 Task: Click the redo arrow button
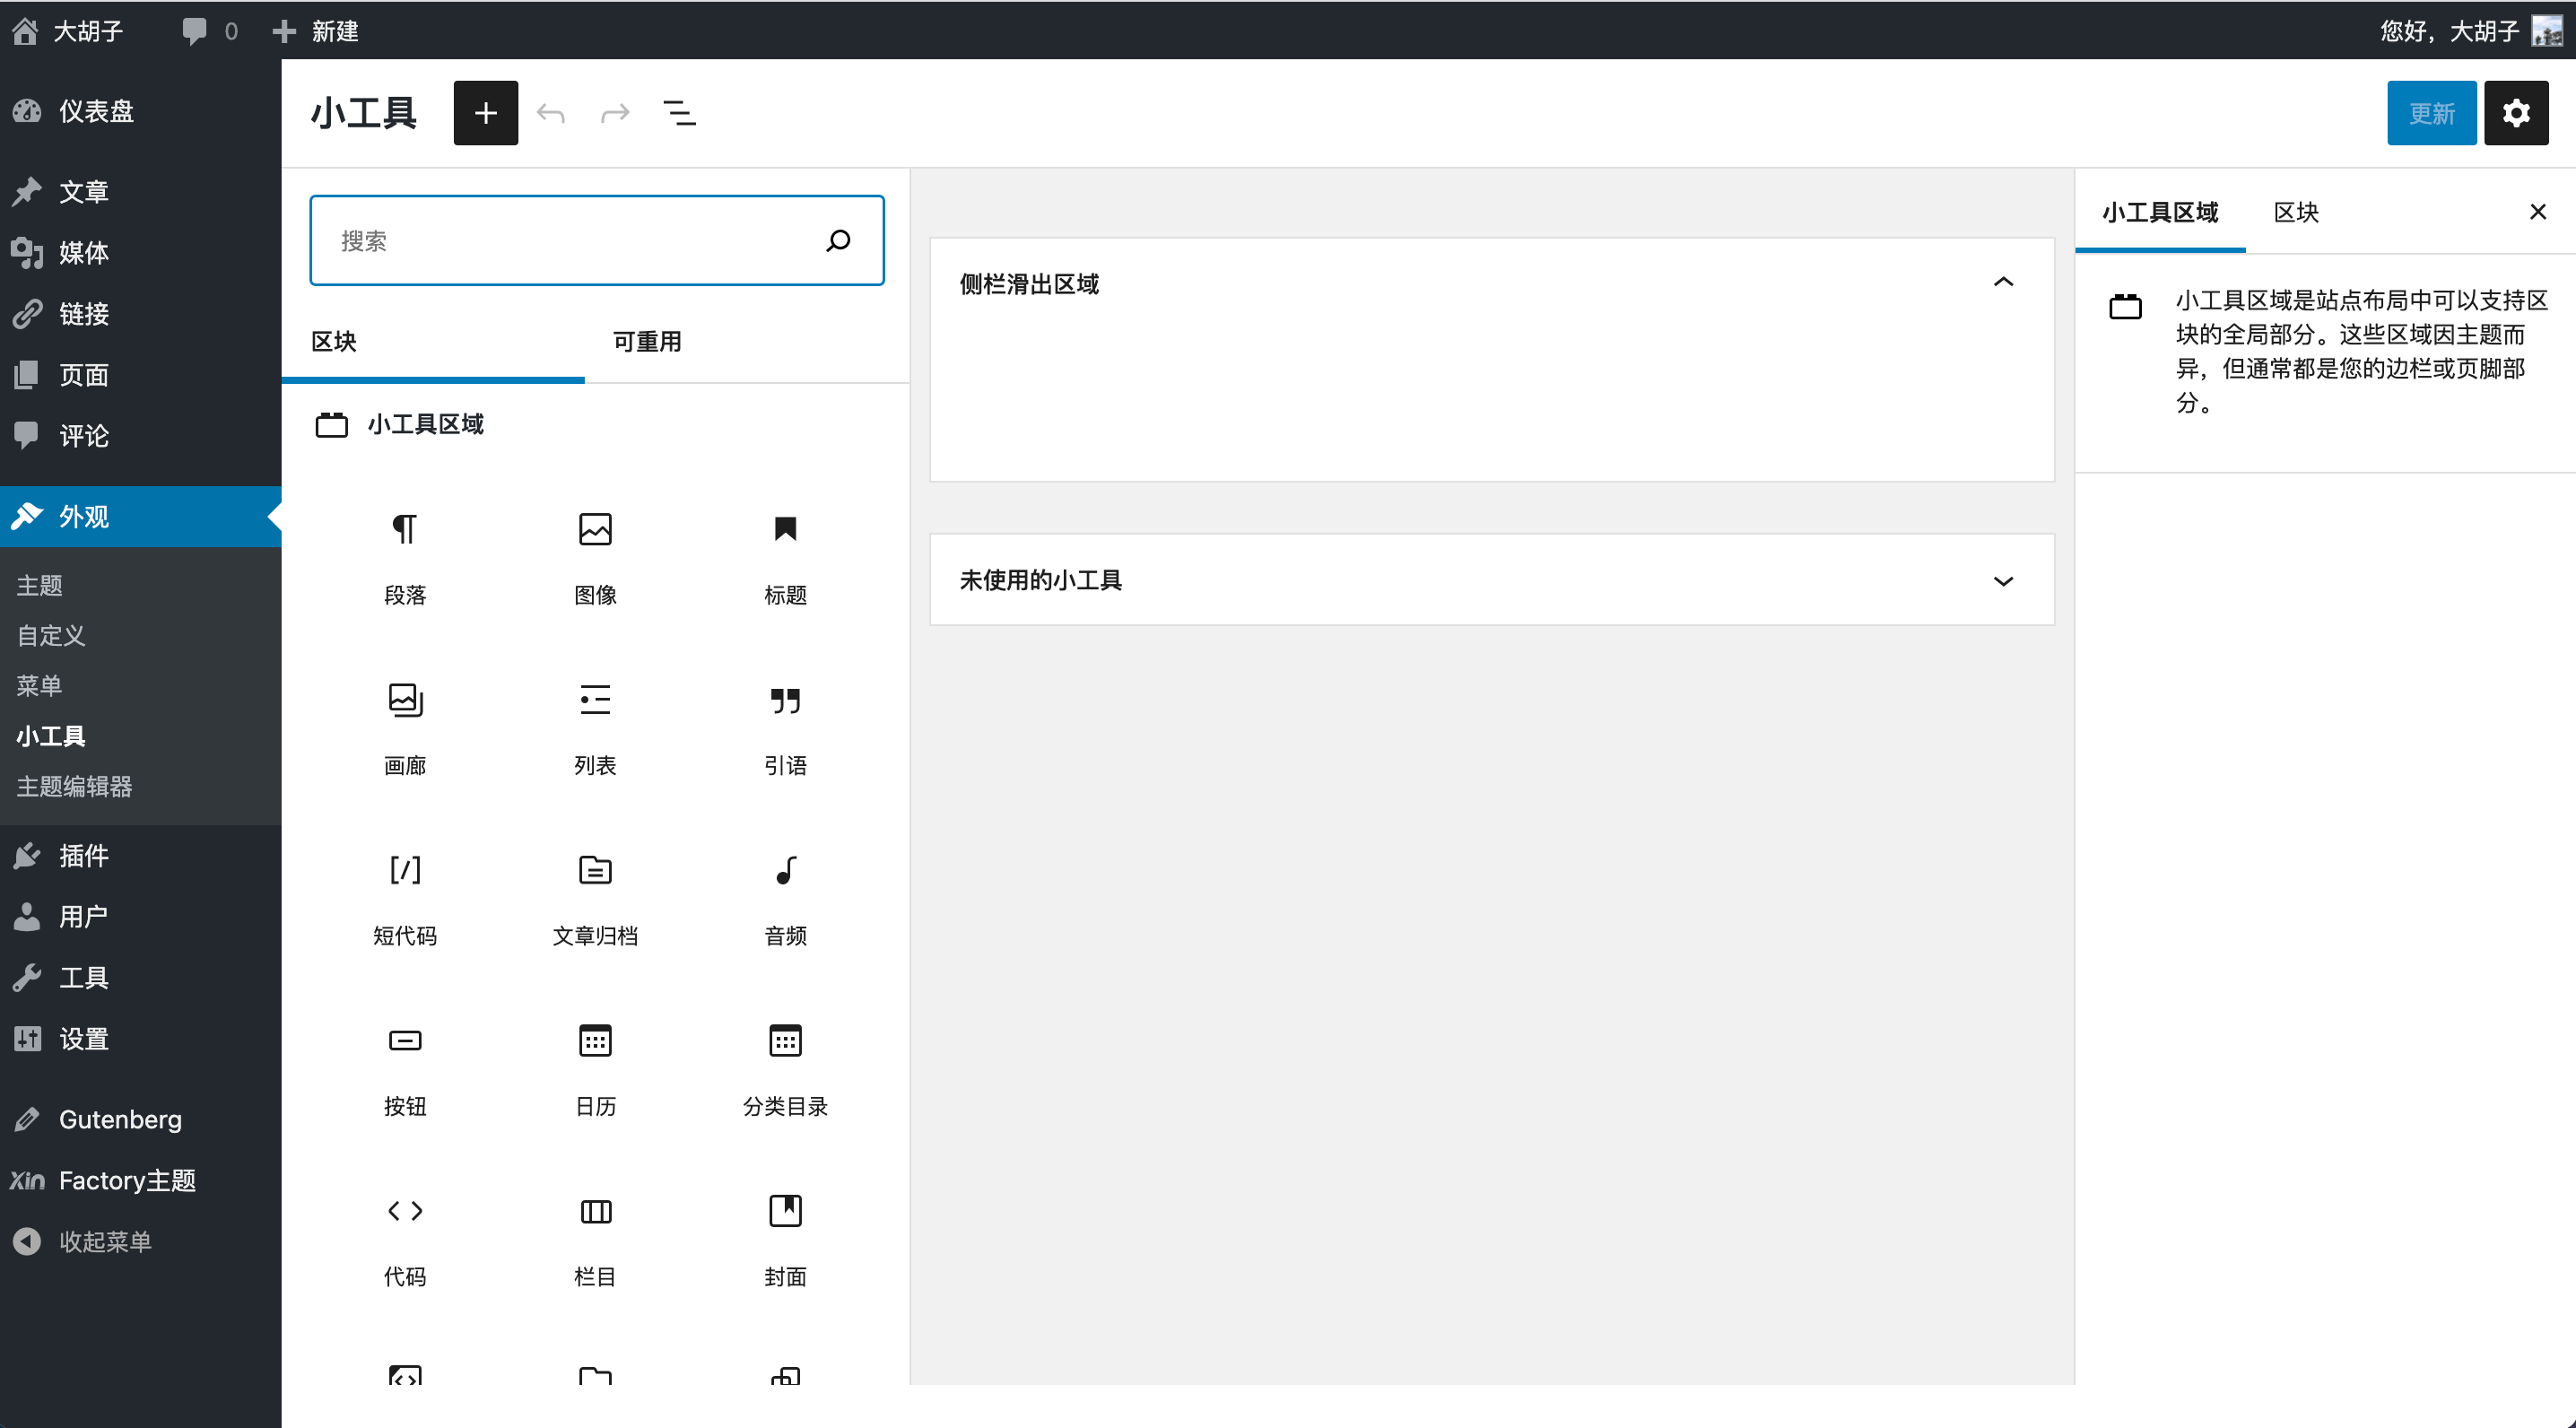pyautogui.click(x=614, y=112)
